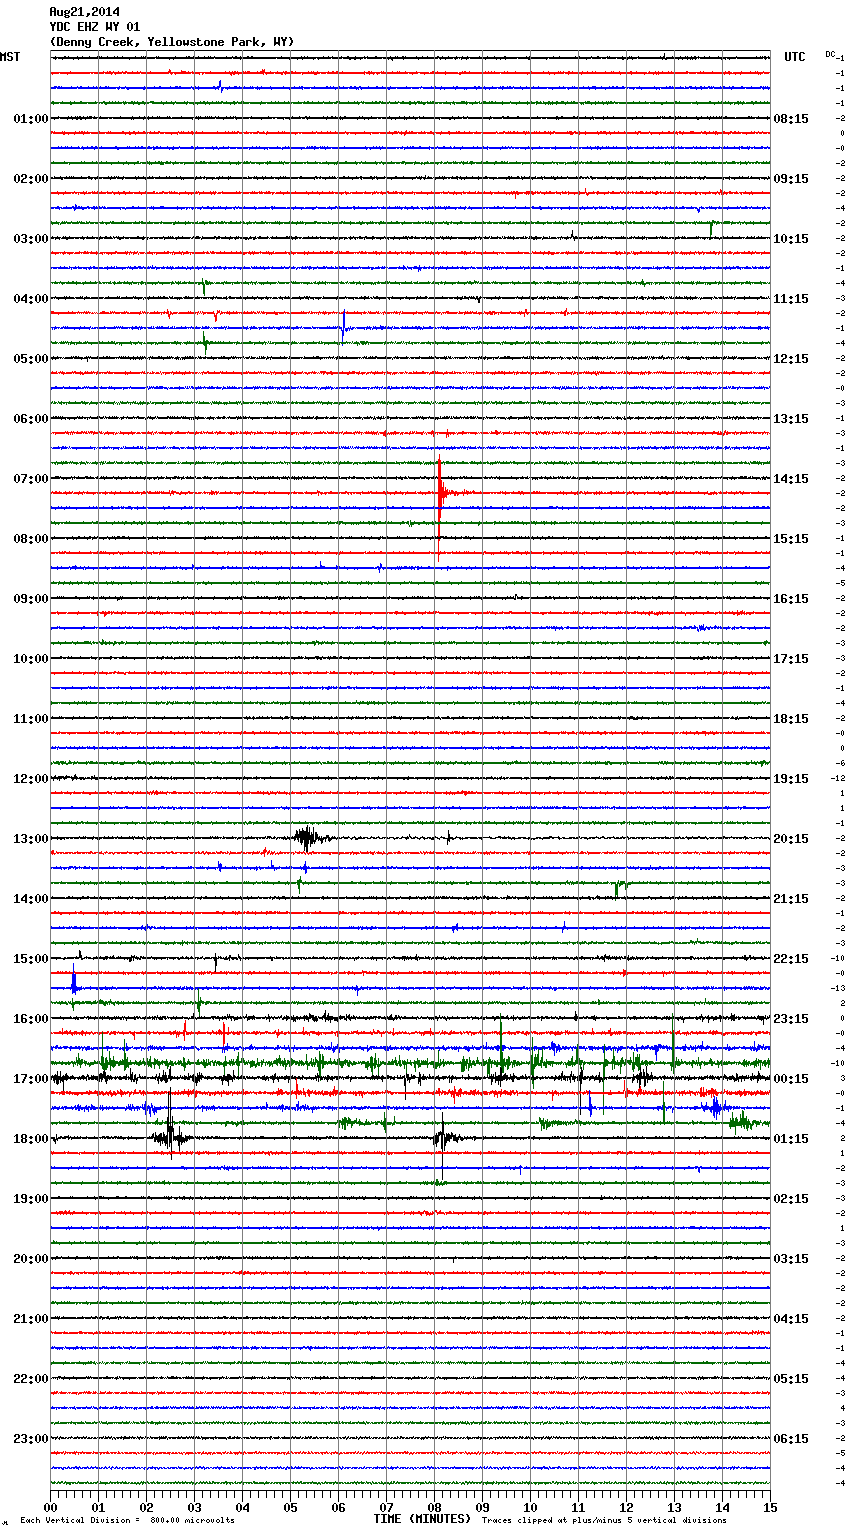Screen dimensions: 850x1534
Task: Select the 16:00 MST time label
Action: [30, 1019]
